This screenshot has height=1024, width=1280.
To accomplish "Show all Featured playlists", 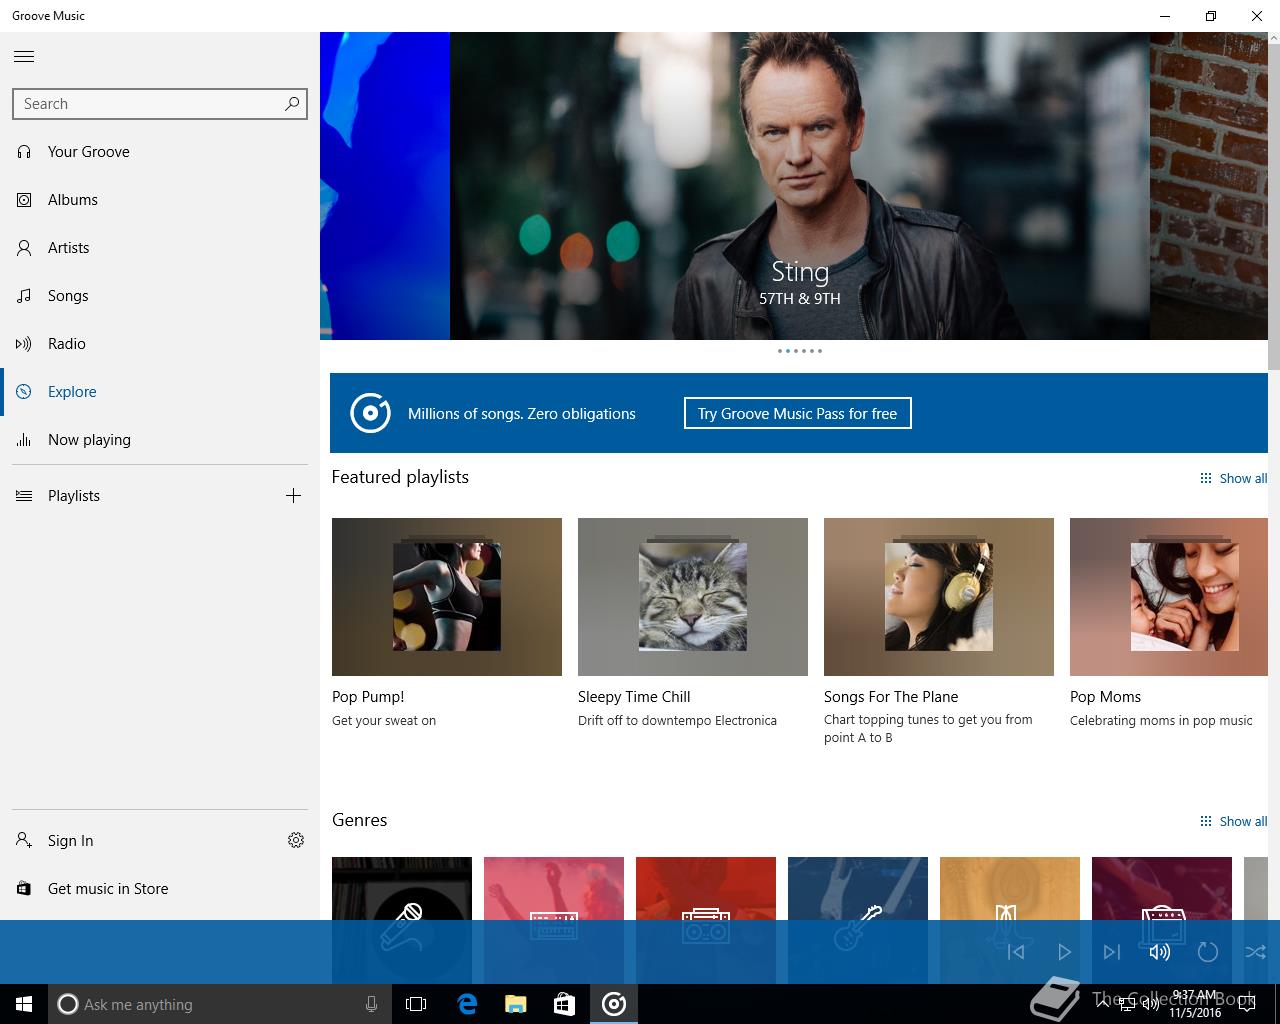I will tap(1234, 479).
